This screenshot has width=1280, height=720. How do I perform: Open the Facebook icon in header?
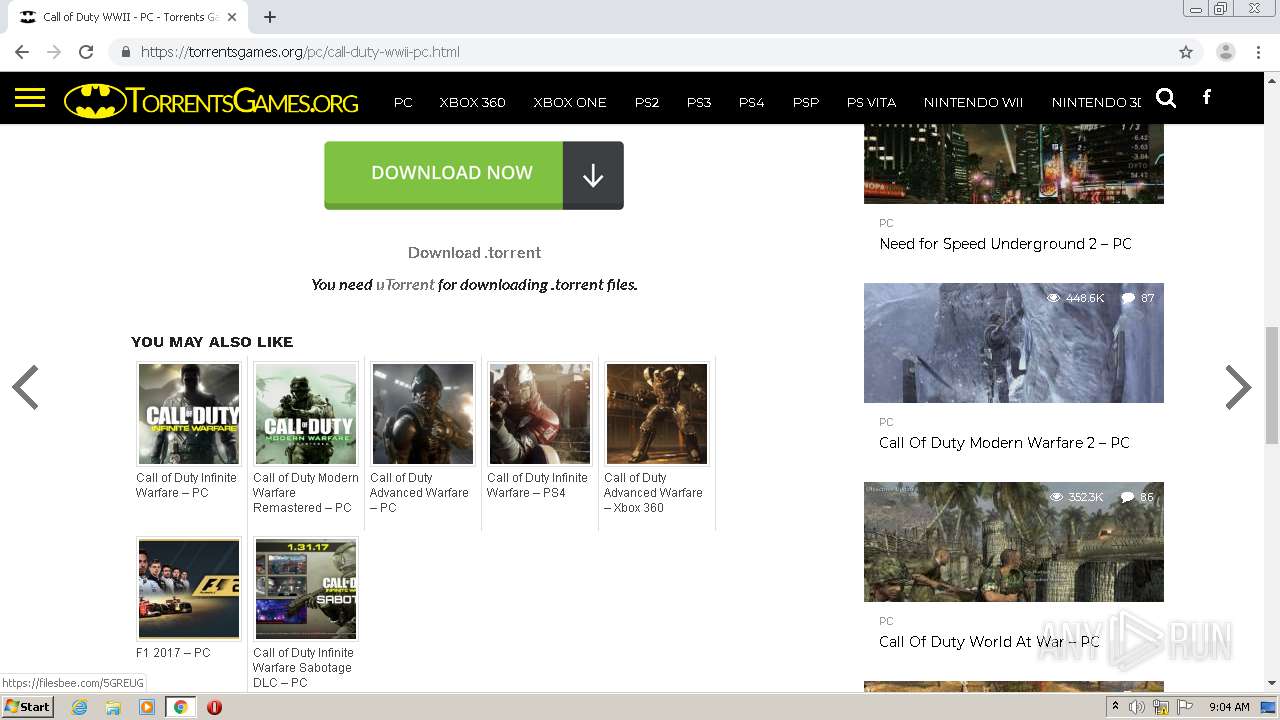(x=1207, y=97)
